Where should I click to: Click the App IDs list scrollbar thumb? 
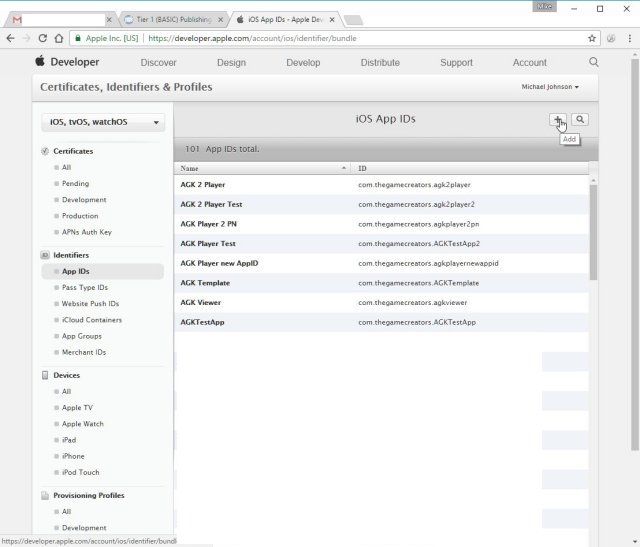pos(593,233)
